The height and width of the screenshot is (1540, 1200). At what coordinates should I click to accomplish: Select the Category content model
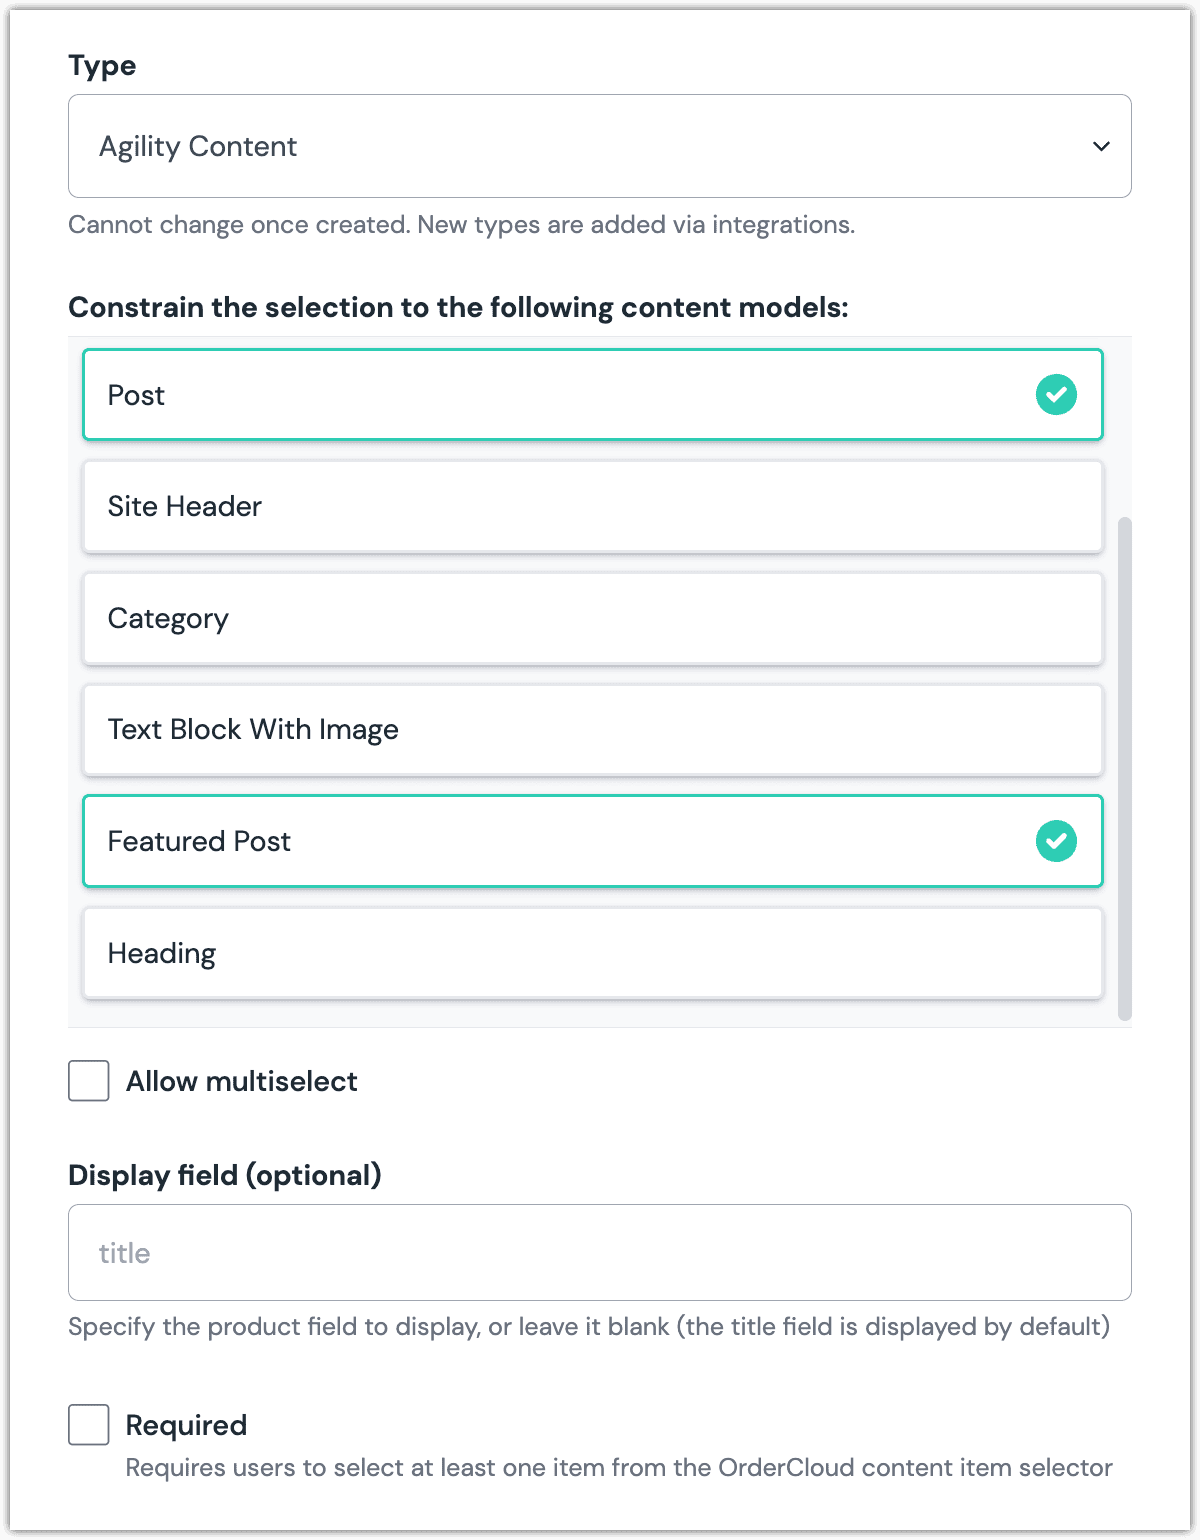pos(593,618)
